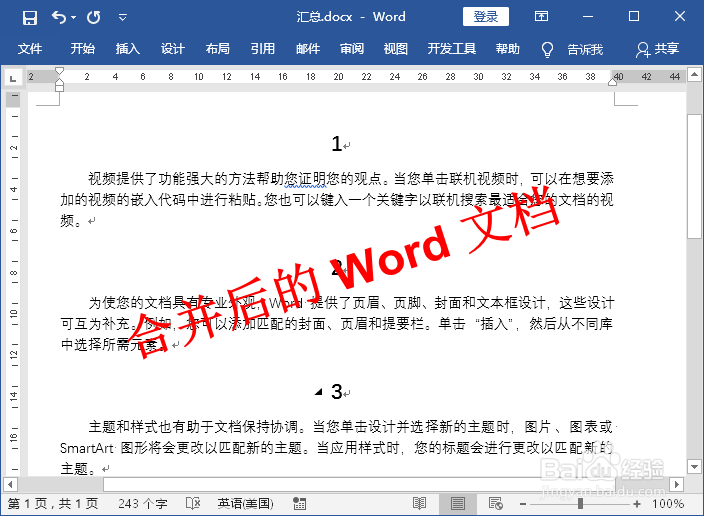Open the 文件 menu tab
Viewport: 704px width, 516px height.
[30, 49]
